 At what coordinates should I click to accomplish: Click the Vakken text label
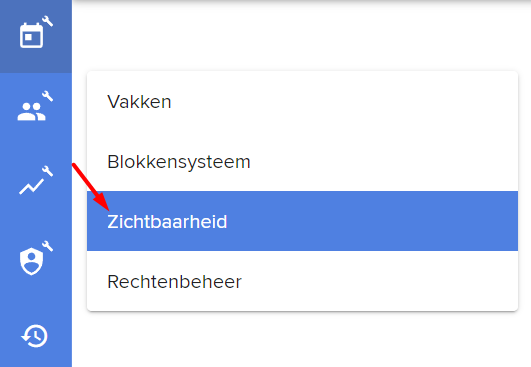[x=139, y=102]
